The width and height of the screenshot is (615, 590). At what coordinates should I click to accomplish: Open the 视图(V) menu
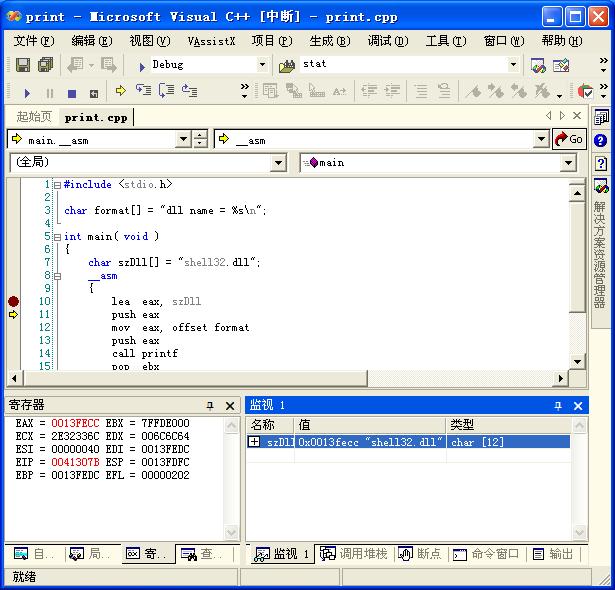point(150,41)
